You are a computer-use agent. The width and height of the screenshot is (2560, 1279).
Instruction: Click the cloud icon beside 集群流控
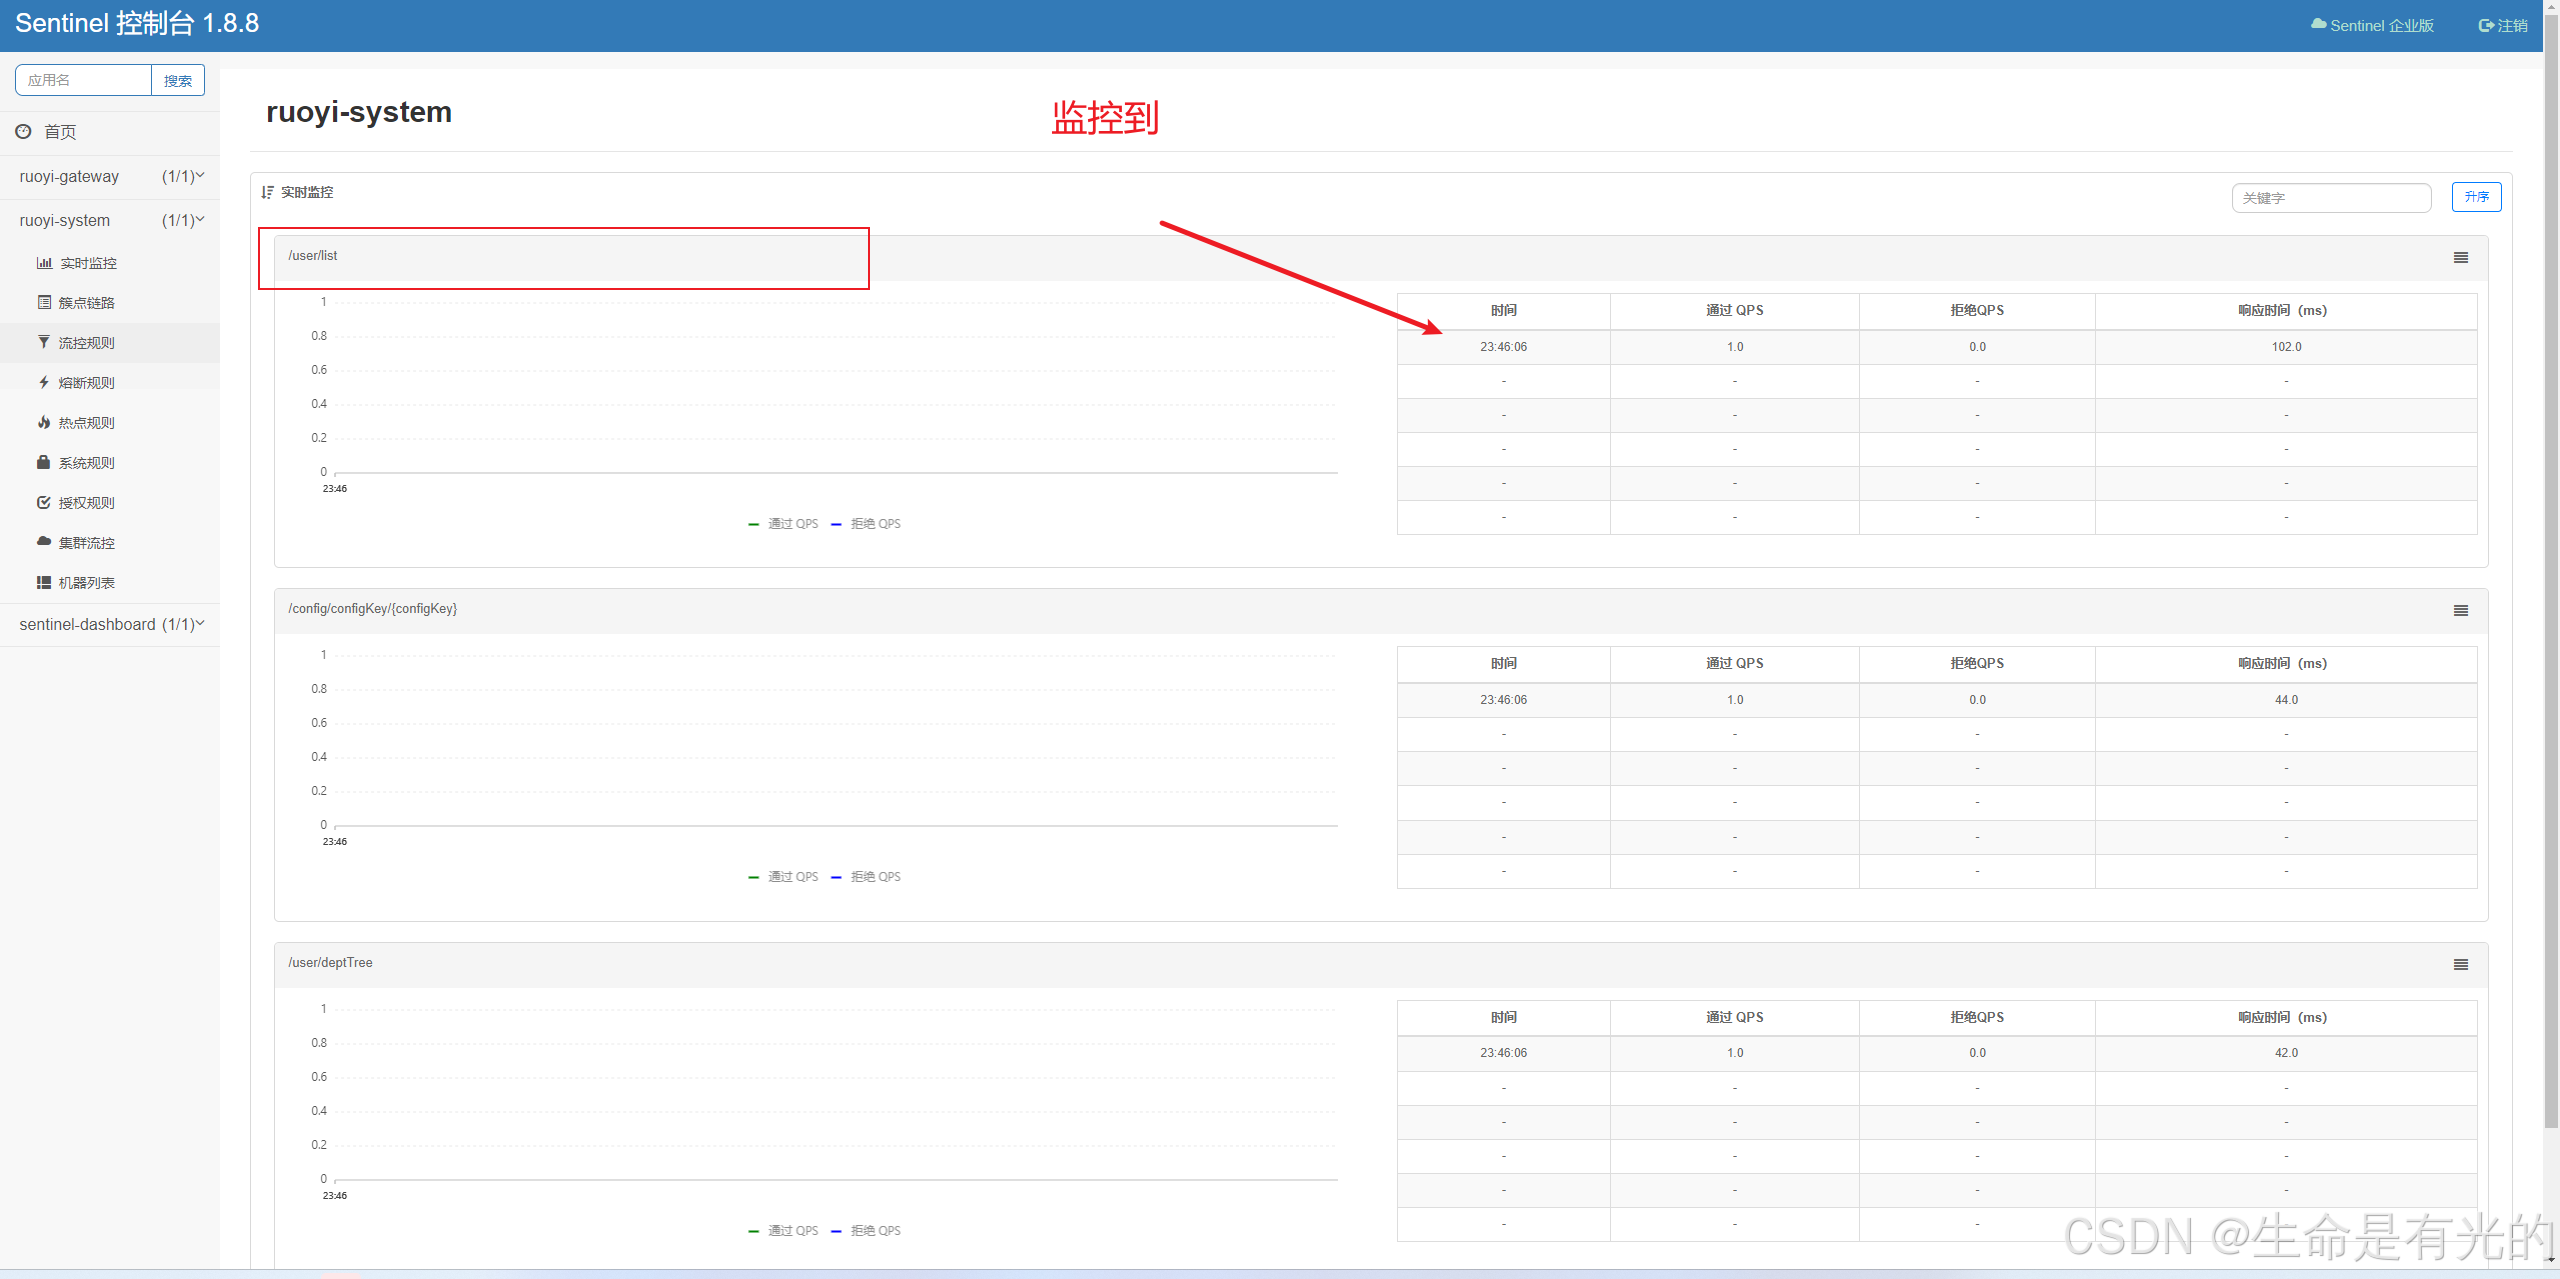point(44,541)
